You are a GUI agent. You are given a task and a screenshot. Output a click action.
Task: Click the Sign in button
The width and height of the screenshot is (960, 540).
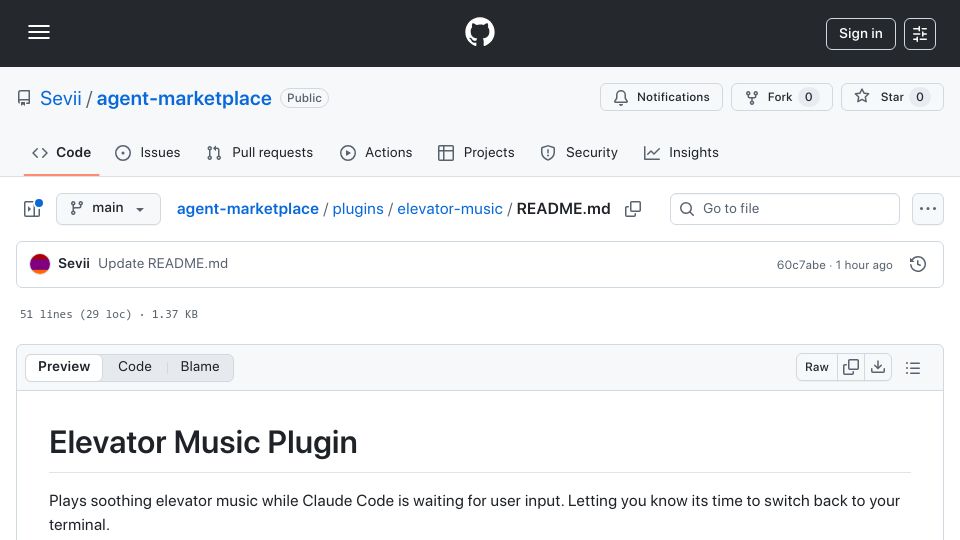pyautogui.click(x=860, y=34)
